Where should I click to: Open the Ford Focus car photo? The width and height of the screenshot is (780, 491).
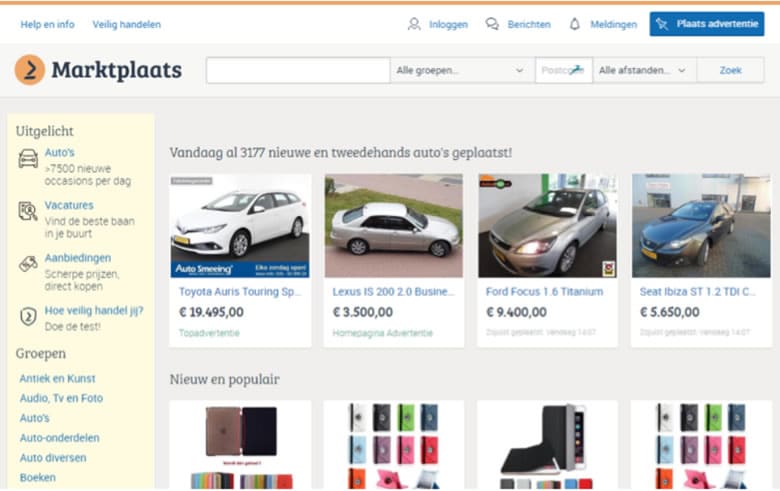tap(547, 225)
